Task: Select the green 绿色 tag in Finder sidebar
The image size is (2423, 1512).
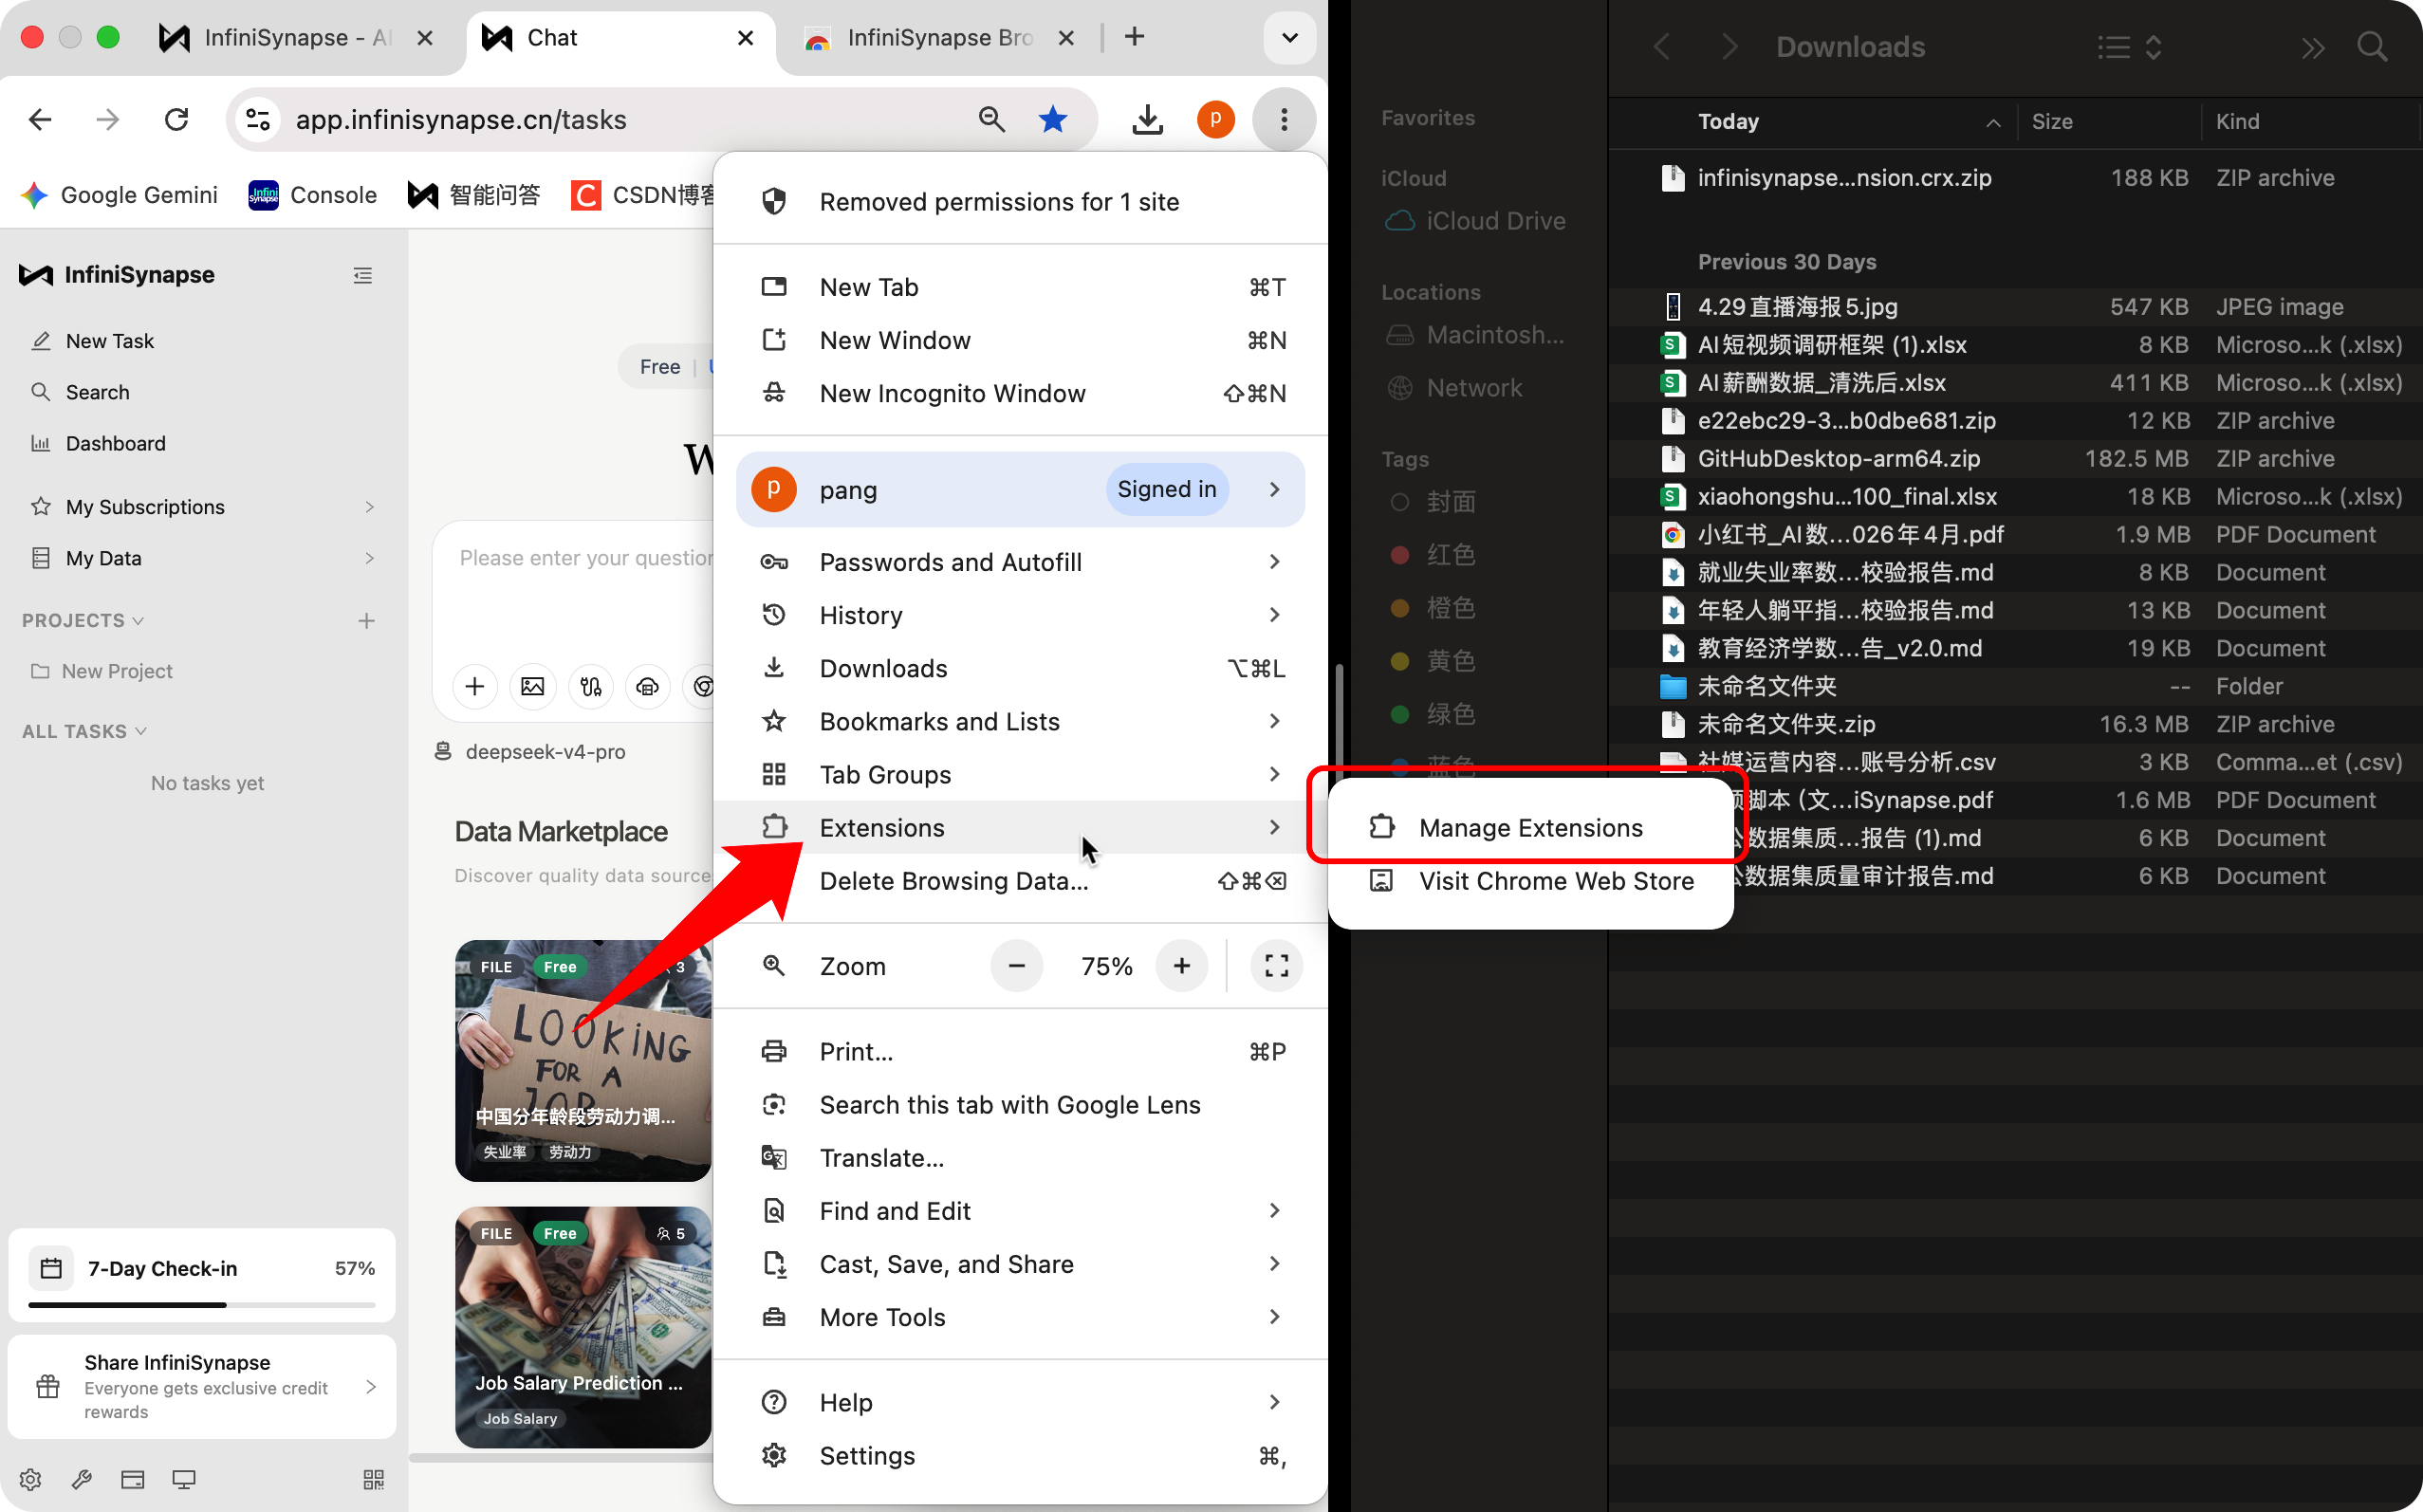Action: pos(1435,714)
